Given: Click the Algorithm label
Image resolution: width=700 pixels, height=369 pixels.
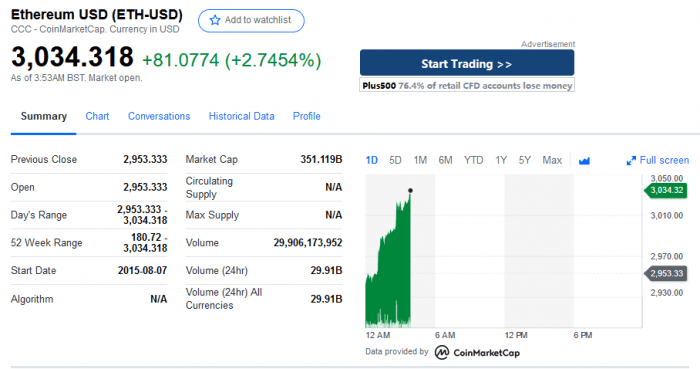Looking at the screenshot, I should click(32, 299).
